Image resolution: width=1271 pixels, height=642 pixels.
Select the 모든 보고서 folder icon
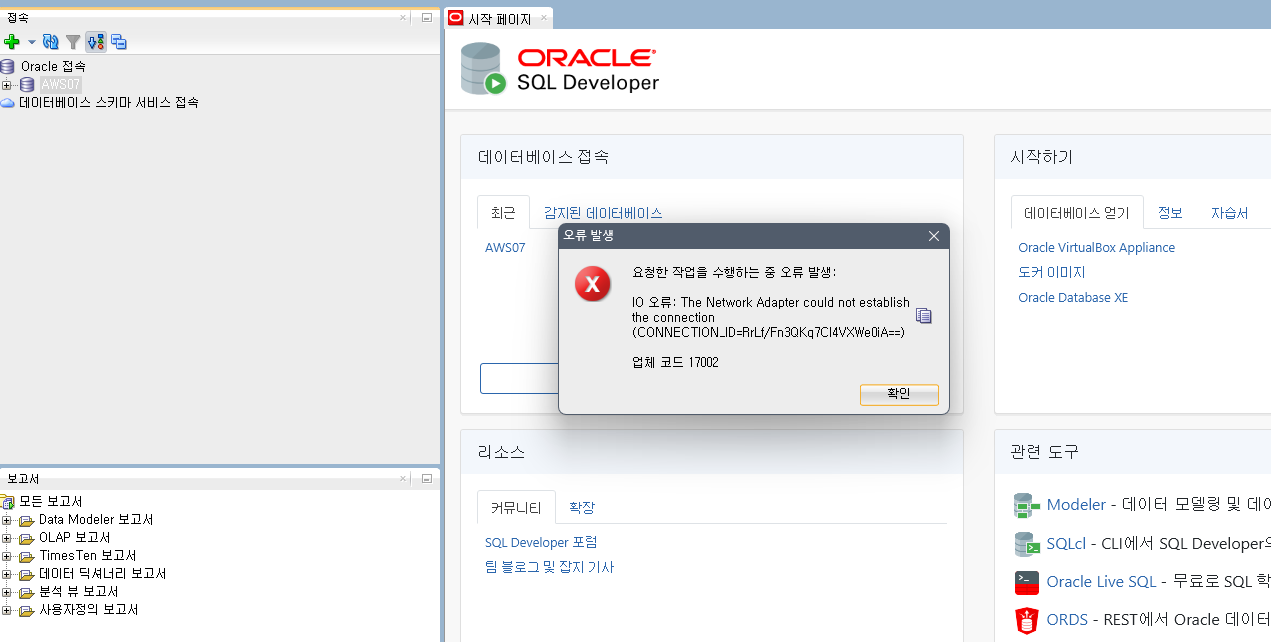click(x=8, y=502)
